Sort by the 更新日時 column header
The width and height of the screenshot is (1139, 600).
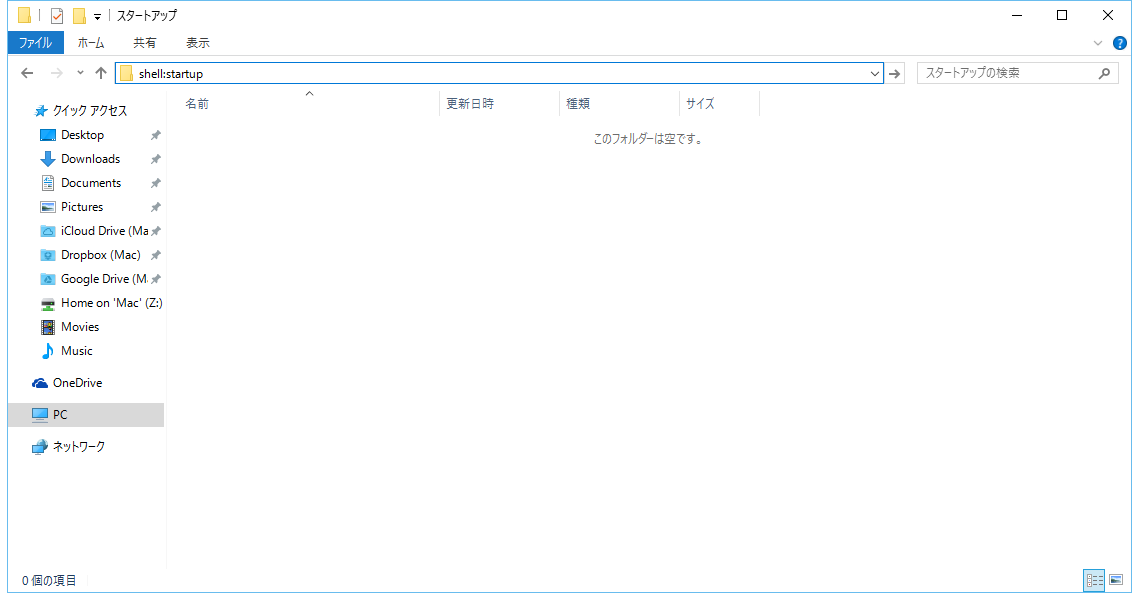pyautogui.click(x=500, y=103)
